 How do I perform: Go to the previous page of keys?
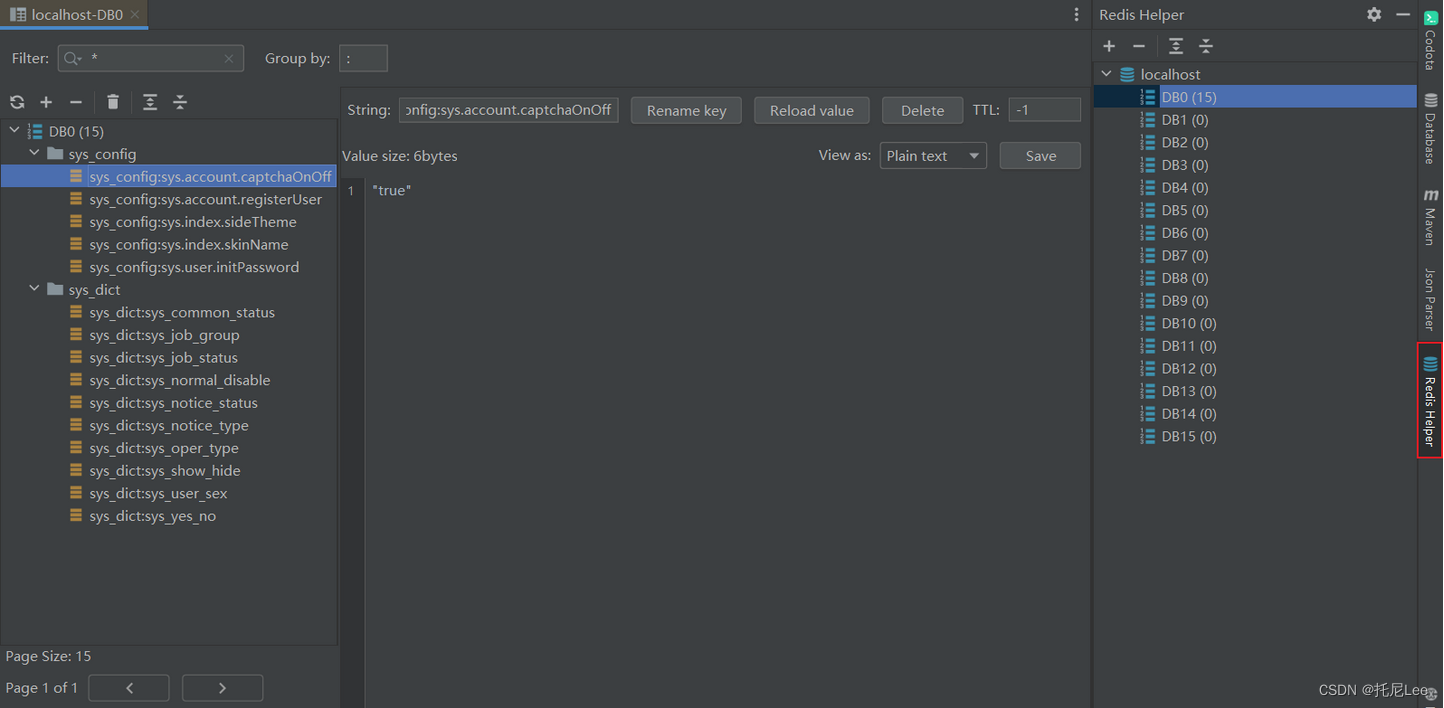pyautogui.click(x=129, y=688)
